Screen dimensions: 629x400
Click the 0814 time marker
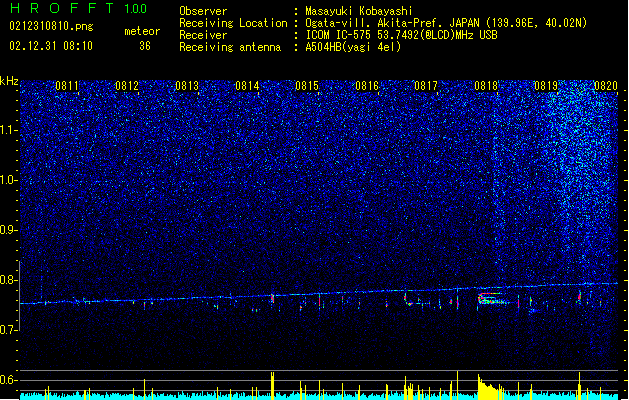(247, 86)
